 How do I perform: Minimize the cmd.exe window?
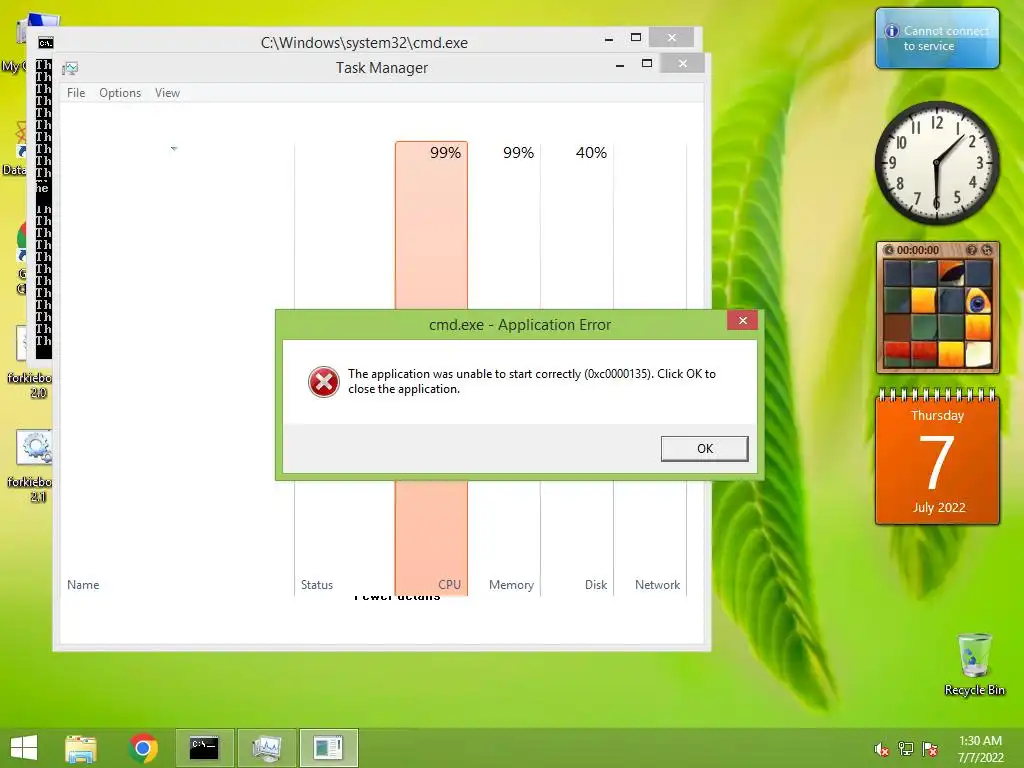point(609,39)
